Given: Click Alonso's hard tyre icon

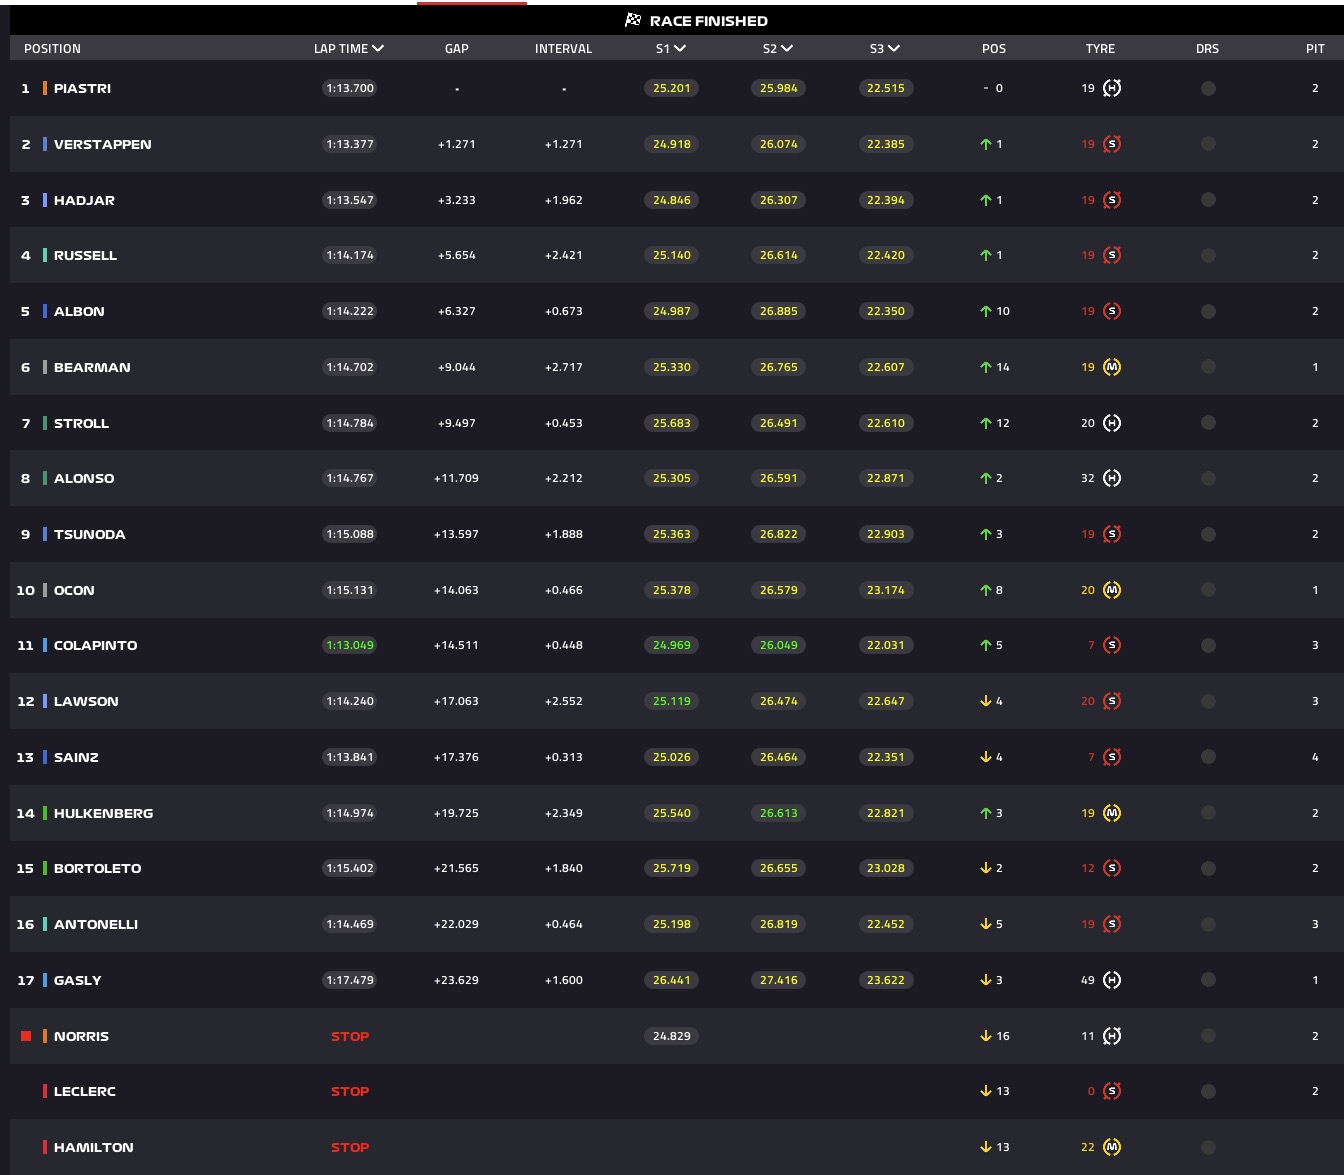Looking at the screenshot, I should (1111, 478).
